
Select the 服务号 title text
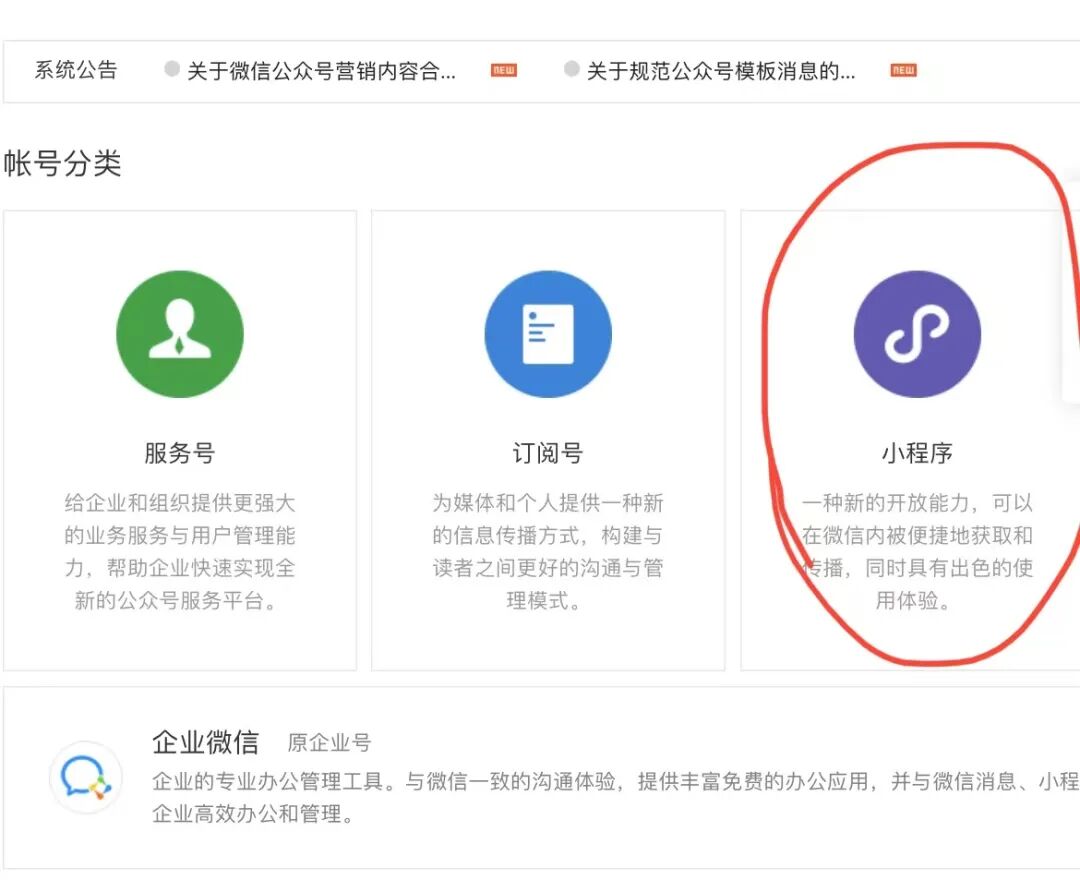tap(180, 453)
